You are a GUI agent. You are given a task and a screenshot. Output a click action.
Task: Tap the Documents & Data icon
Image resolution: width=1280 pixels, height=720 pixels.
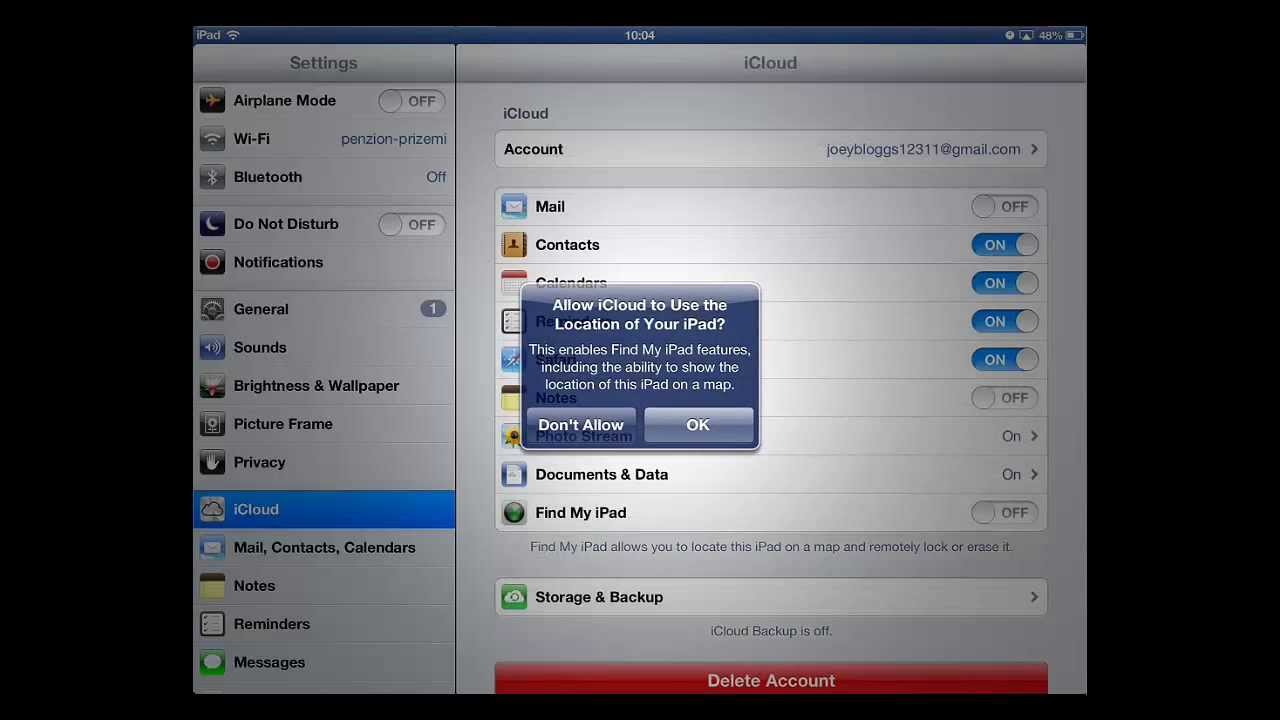tap(514, 474)
